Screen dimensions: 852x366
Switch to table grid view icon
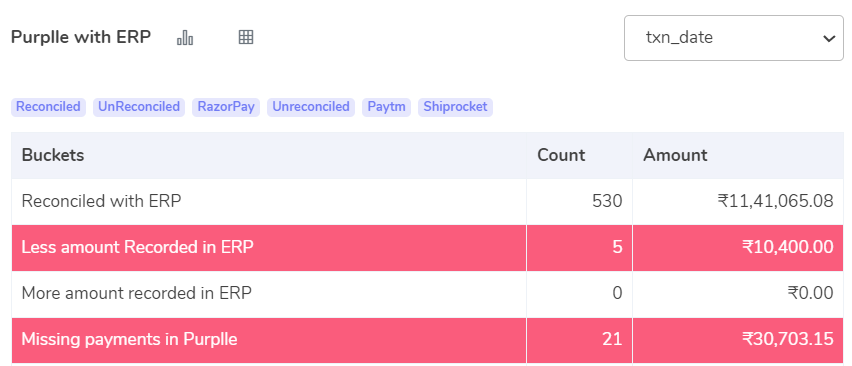(246, 37)
